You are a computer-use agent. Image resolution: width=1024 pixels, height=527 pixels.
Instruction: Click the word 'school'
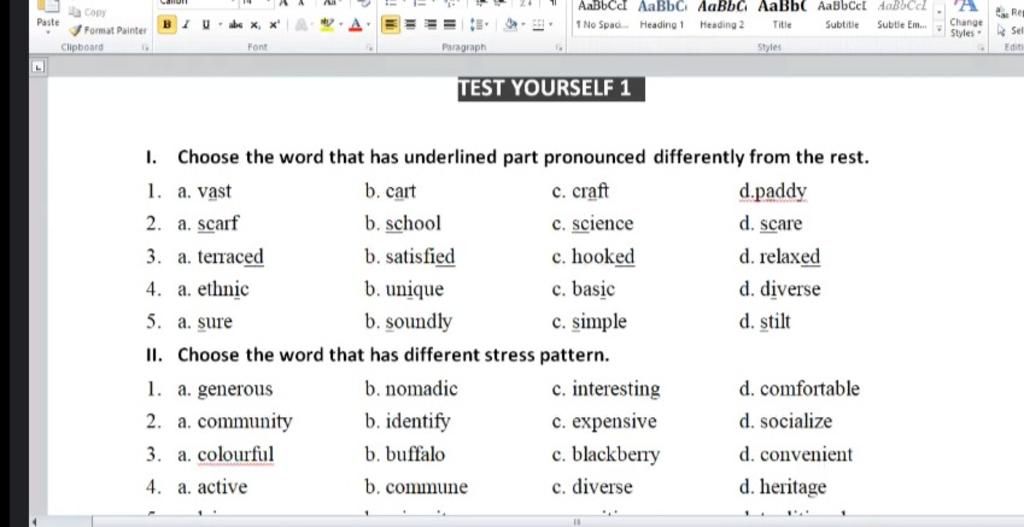[413, 224]
